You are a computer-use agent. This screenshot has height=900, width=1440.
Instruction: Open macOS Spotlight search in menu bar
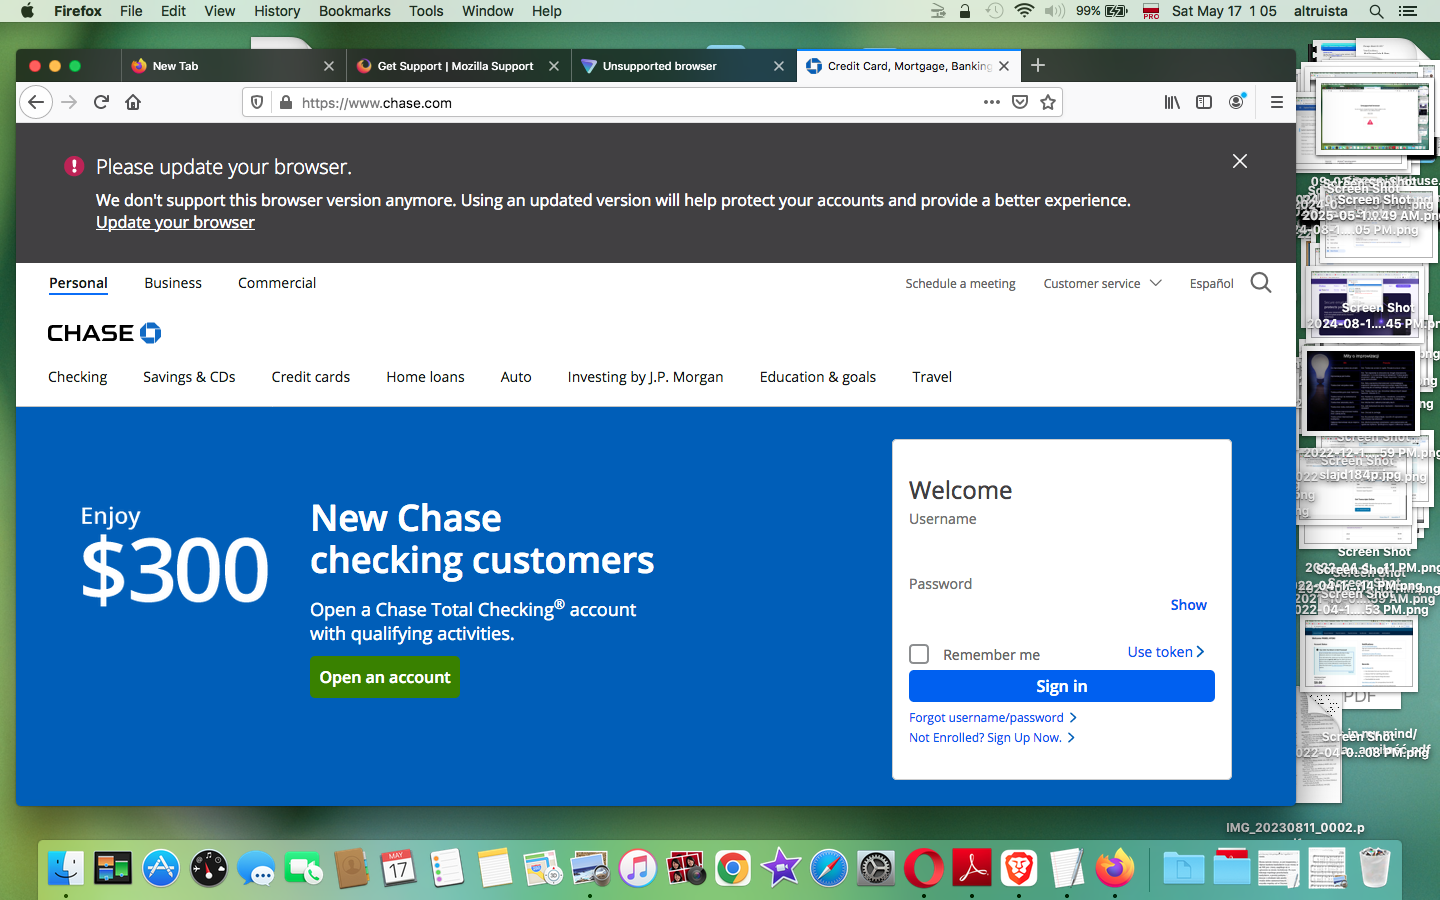[x=1376, y=11]
